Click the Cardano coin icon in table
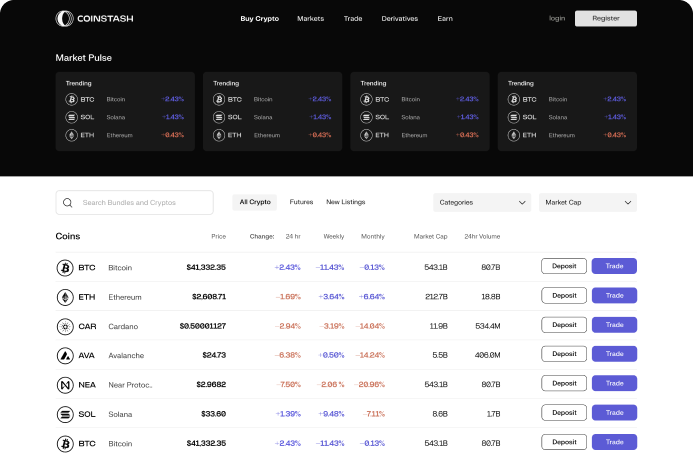The height and width of the screenshot is (472, 693). 65,327
